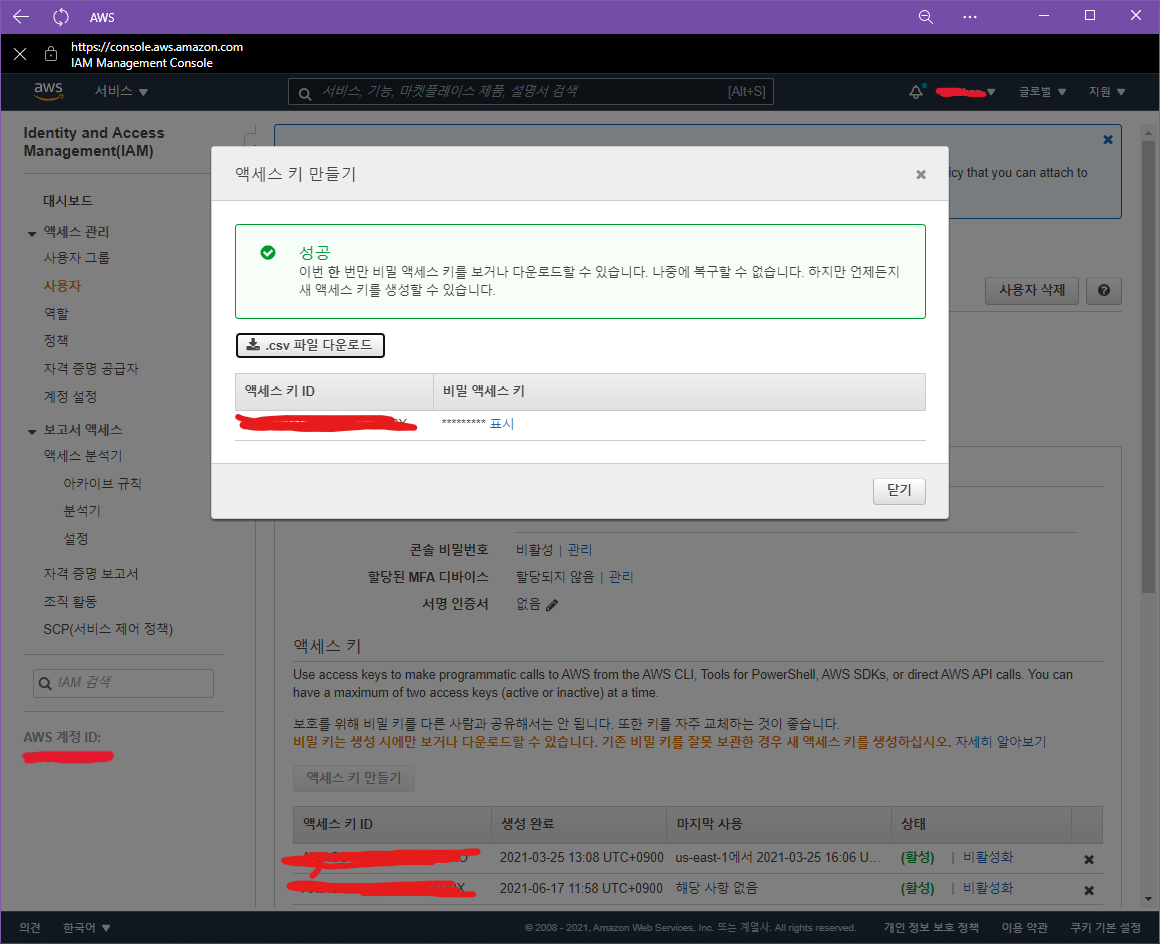Viewport: 1160px width, 944px height.
Task: Open 액세스 분석기 in the sidebar
Action: [83, 456]
